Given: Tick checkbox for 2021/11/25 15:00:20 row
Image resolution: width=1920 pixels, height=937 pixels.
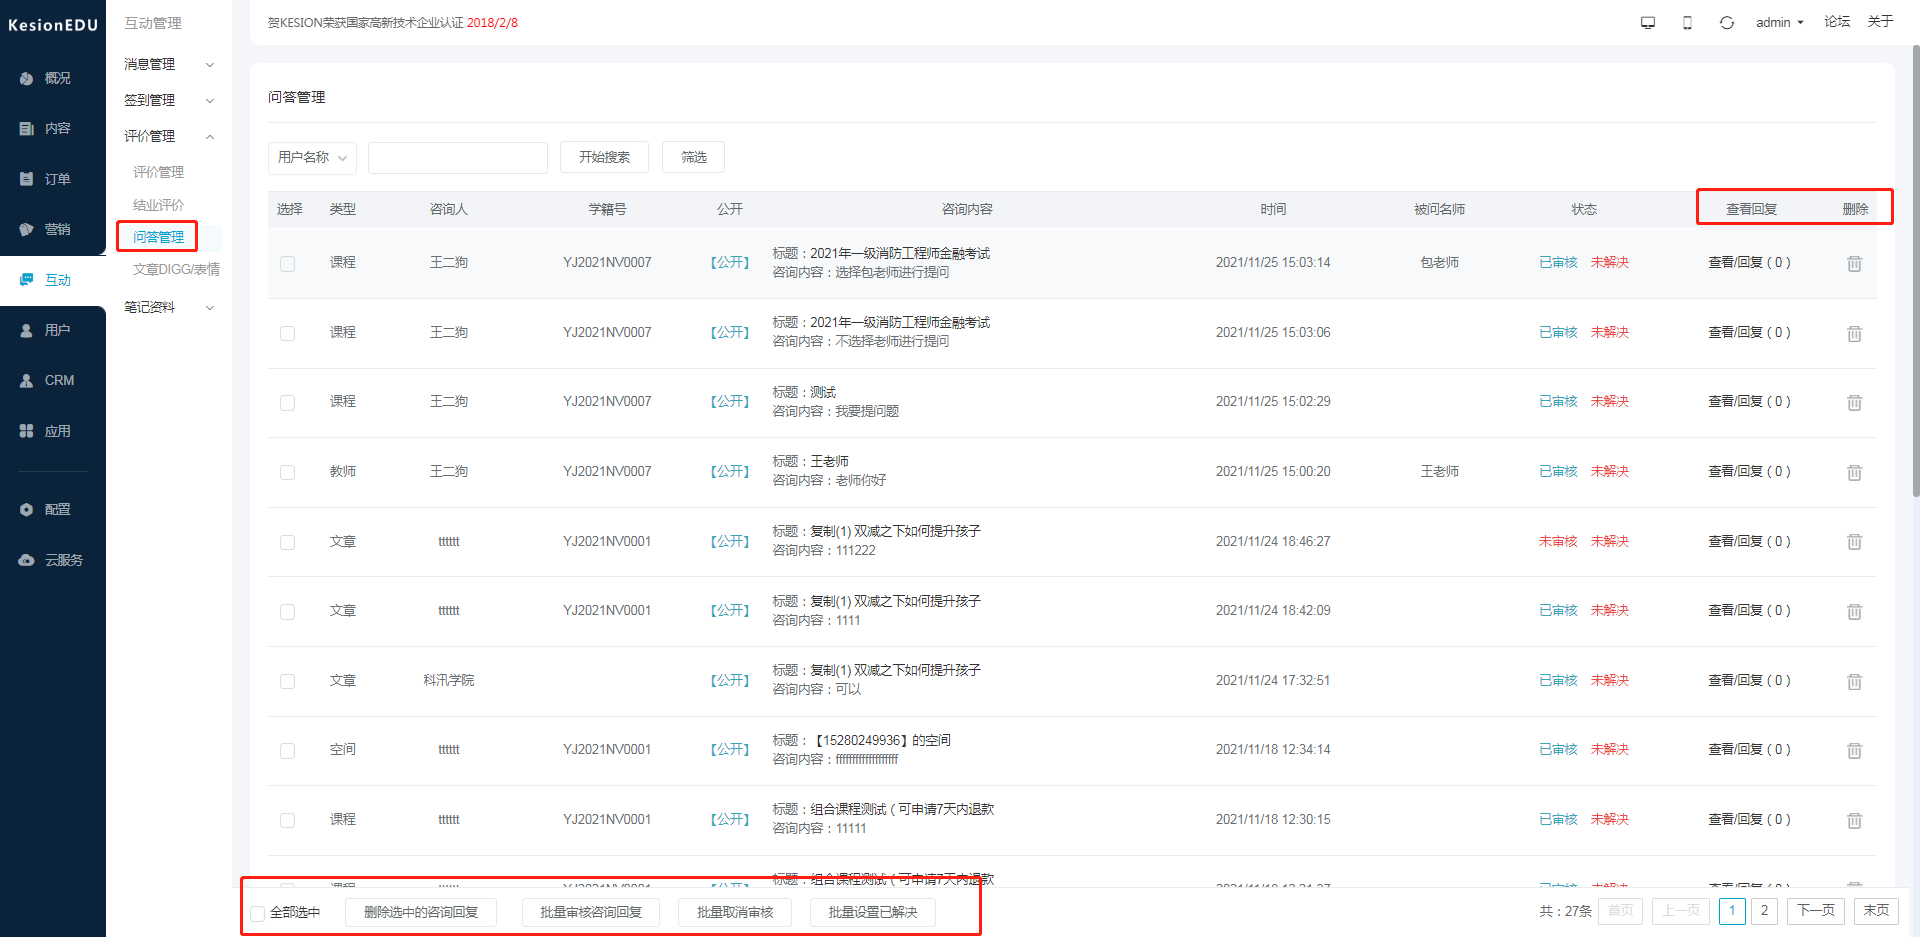Looking at the screenshot, I should pyautogui.click(x=288, y=473).
